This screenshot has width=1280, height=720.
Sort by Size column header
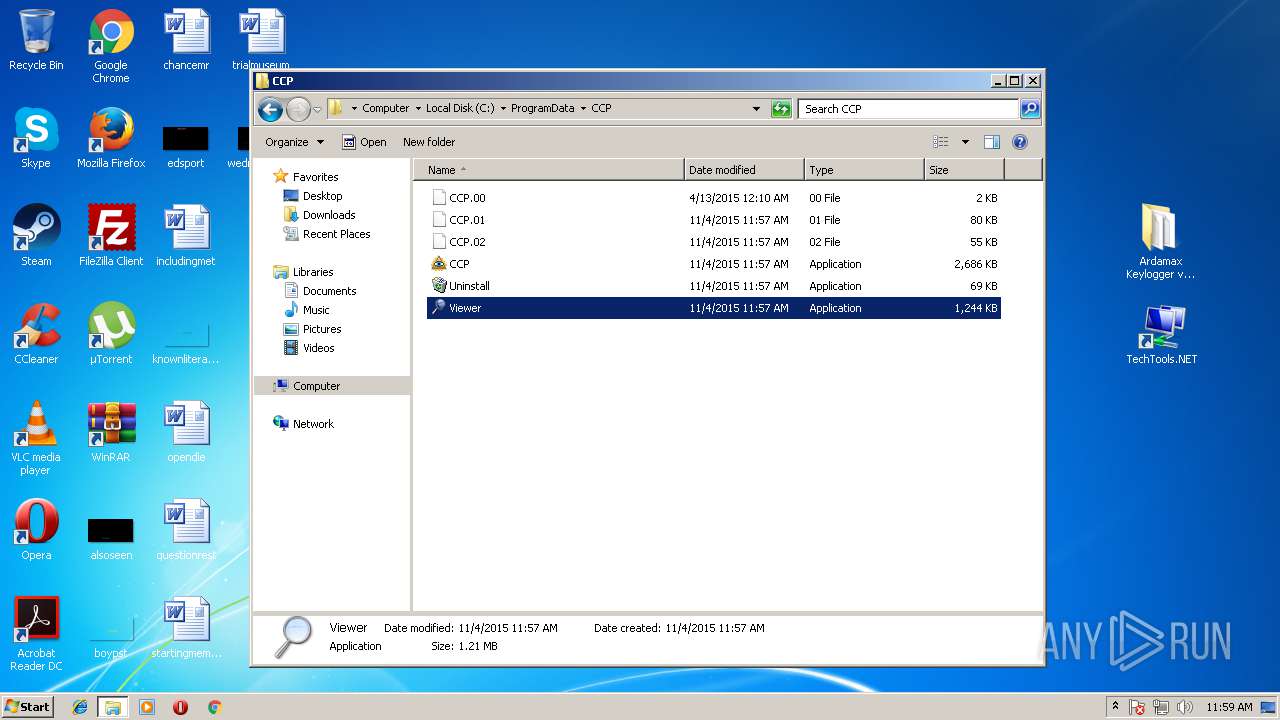(x=964, y=170)
